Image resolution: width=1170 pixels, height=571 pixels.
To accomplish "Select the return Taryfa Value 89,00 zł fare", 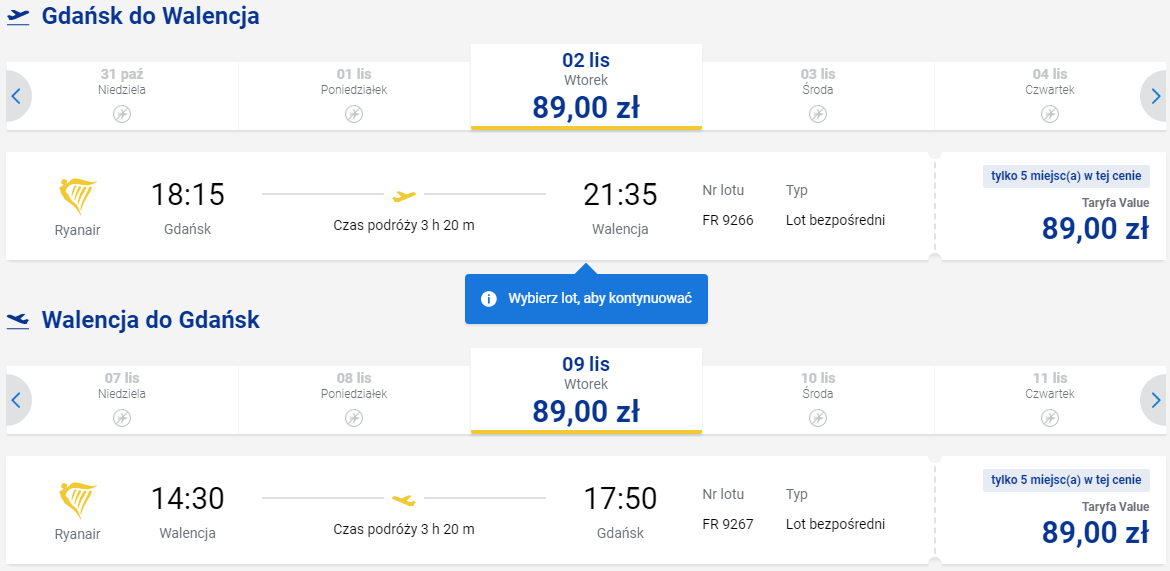I will click(x=1050, y=510).
